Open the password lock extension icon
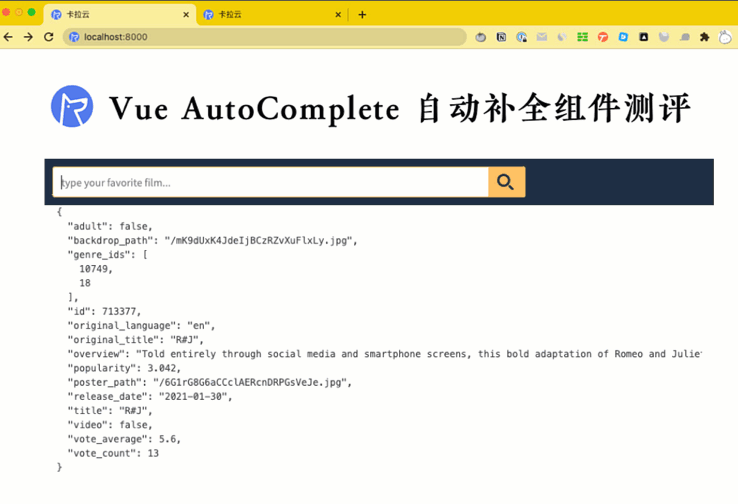 pyautogui.click(x=521, y=37)
